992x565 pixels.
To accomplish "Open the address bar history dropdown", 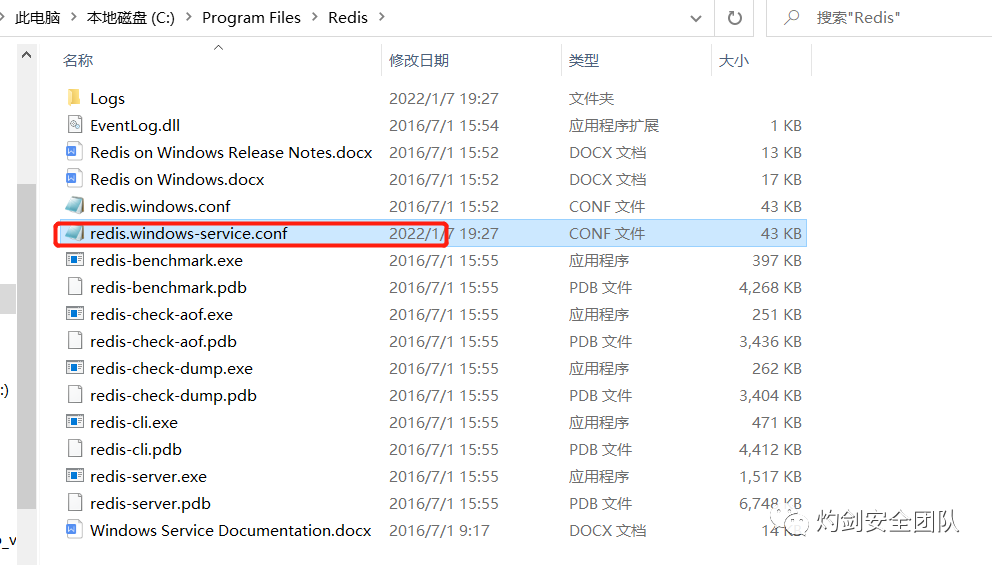I will tap(696, 18).
